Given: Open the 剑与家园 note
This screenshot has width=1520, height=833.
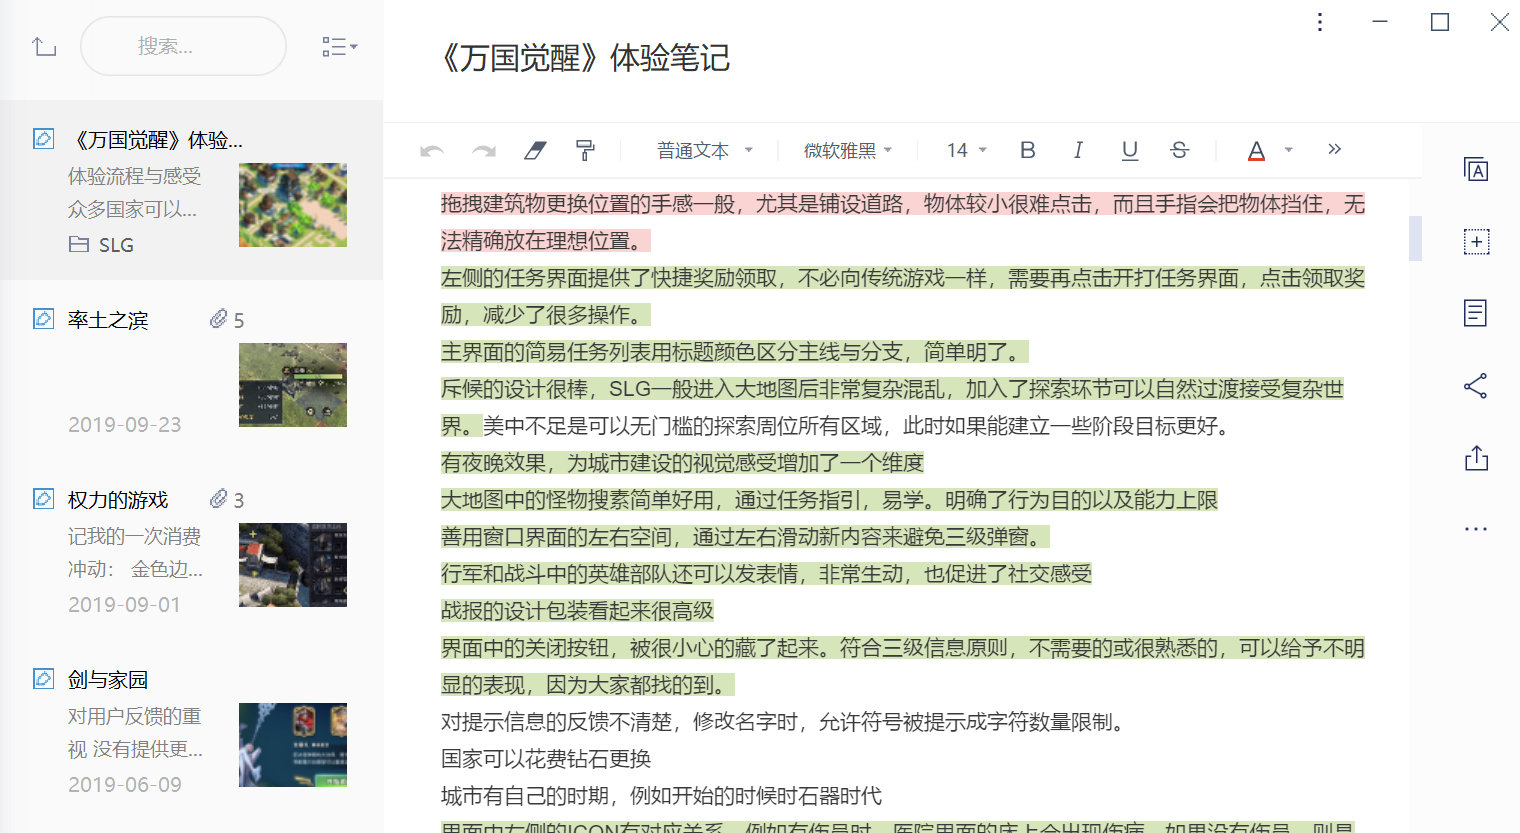Looking at the screenshot, I should [191, 730].
